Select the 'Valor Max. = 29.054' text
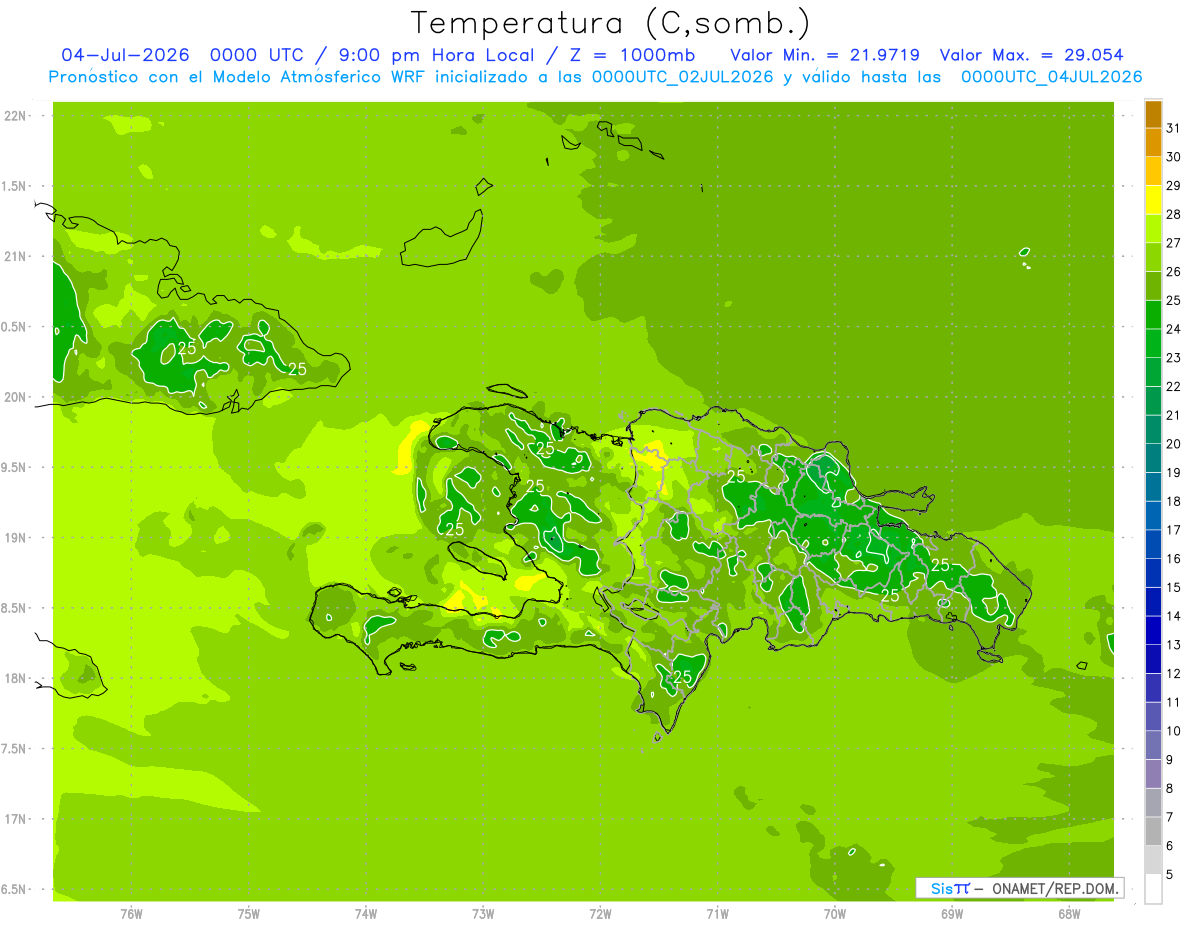This screenshot has height=927, width=1200. tap(1031, 55)
